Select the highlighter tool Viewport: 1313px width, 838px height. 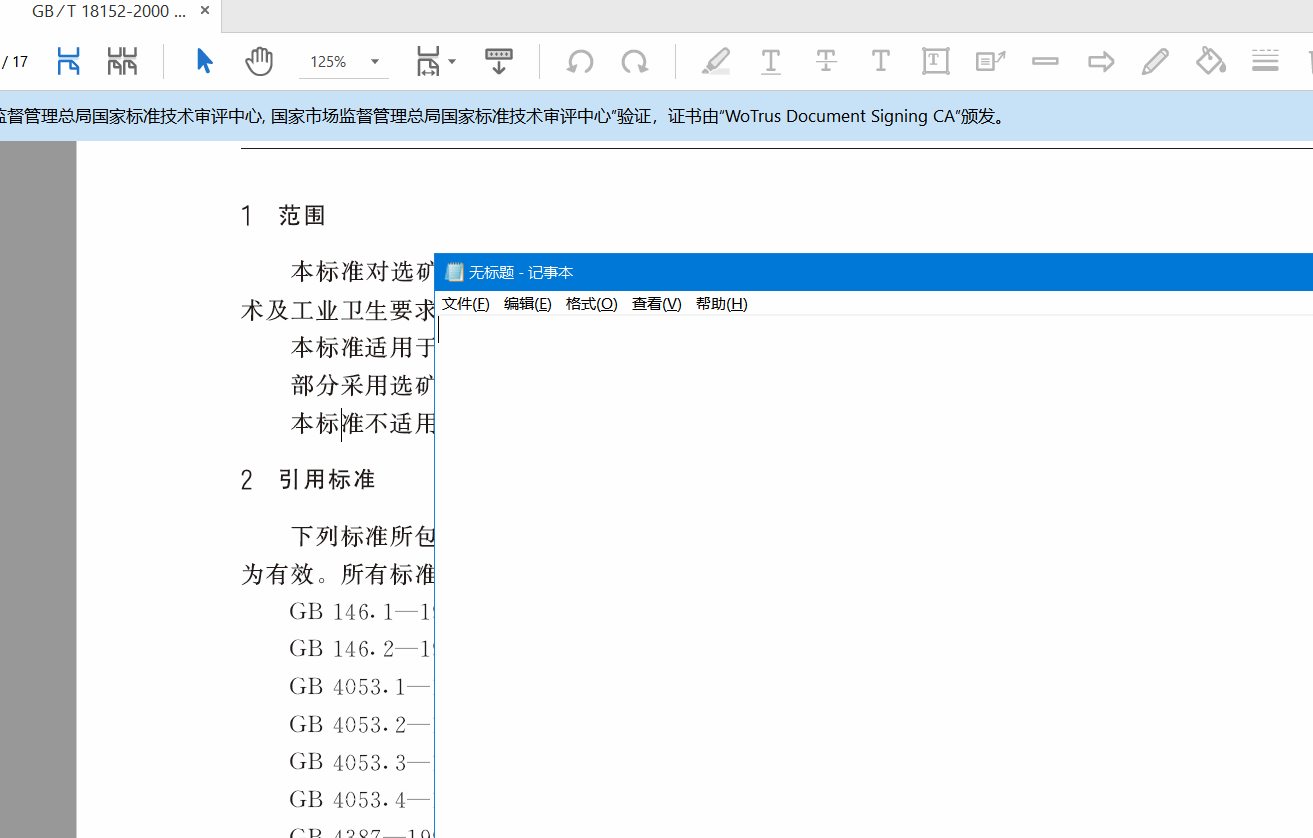coord(716,62)
